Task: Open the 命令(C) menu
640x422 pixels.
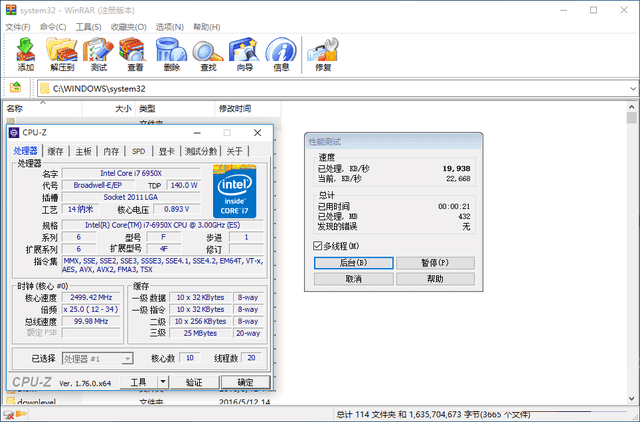Action: [x=53, y=27]
